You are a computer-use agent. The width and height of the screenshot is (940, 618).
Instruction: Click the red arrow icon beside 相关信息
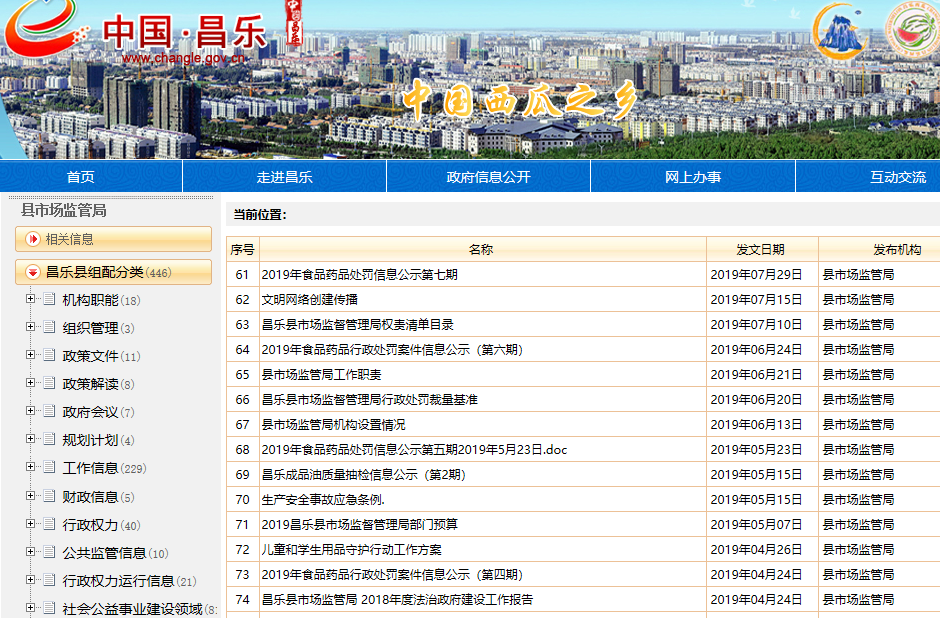[x=33, y=239]
